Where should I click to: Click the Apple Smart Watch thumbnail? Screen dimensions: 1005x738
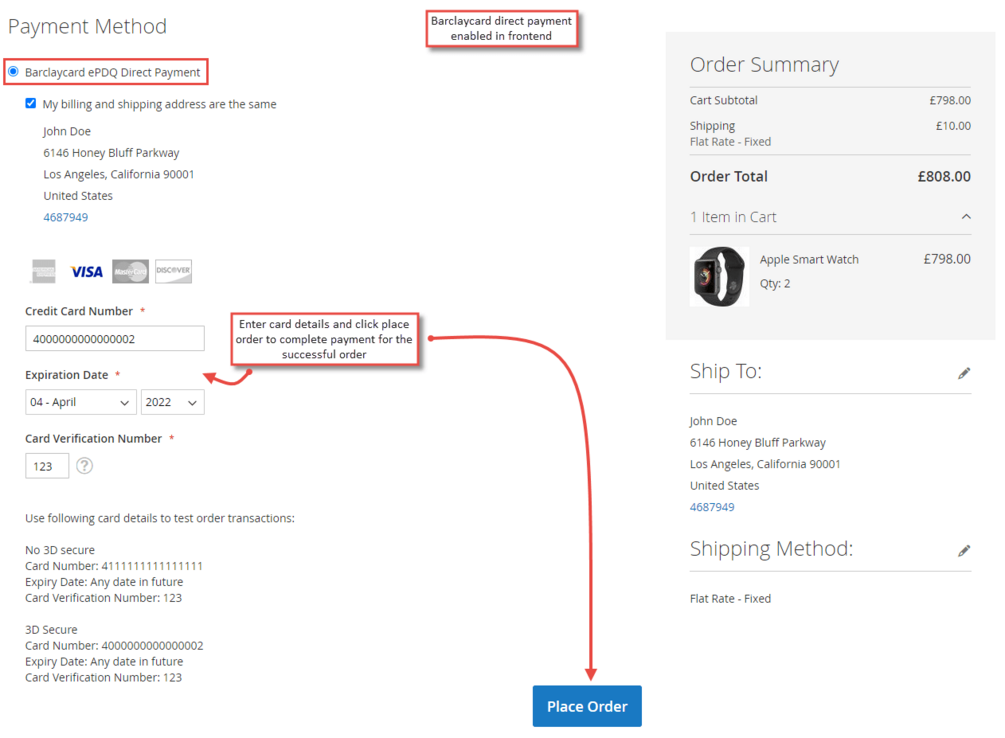coord(719,276)
